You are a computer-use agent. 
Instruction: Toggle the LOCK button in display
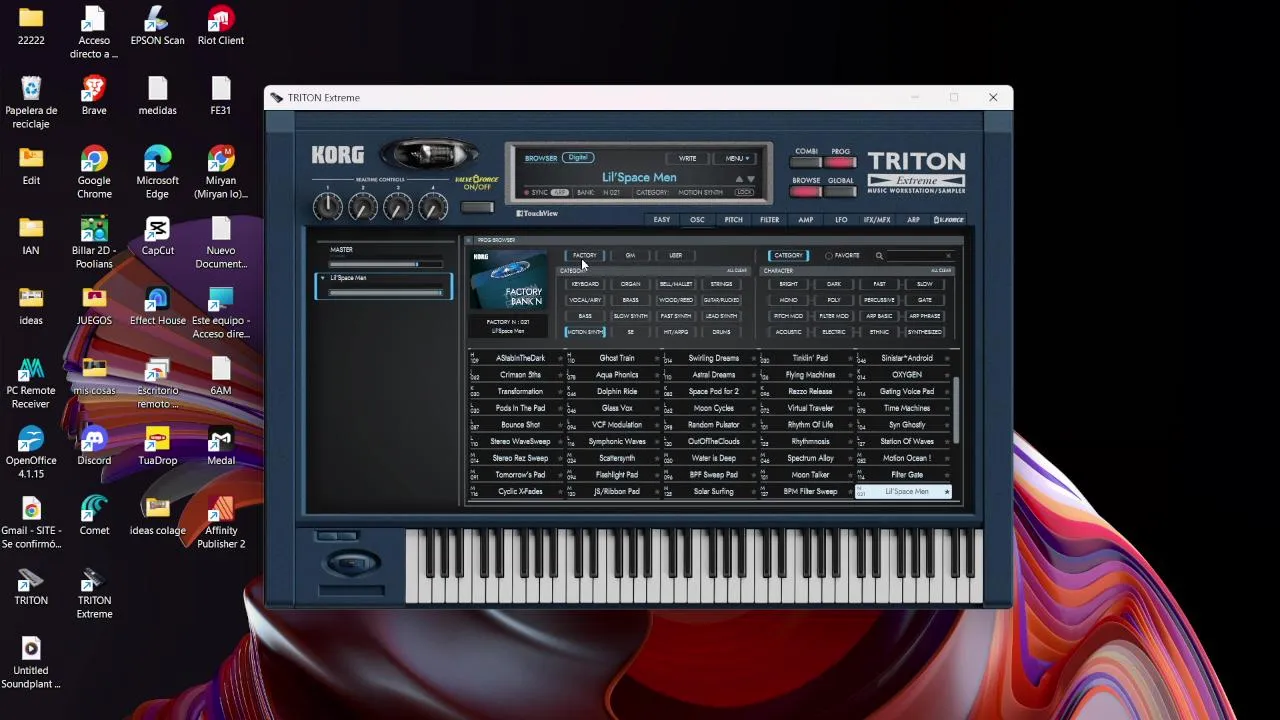click(745, 193)
